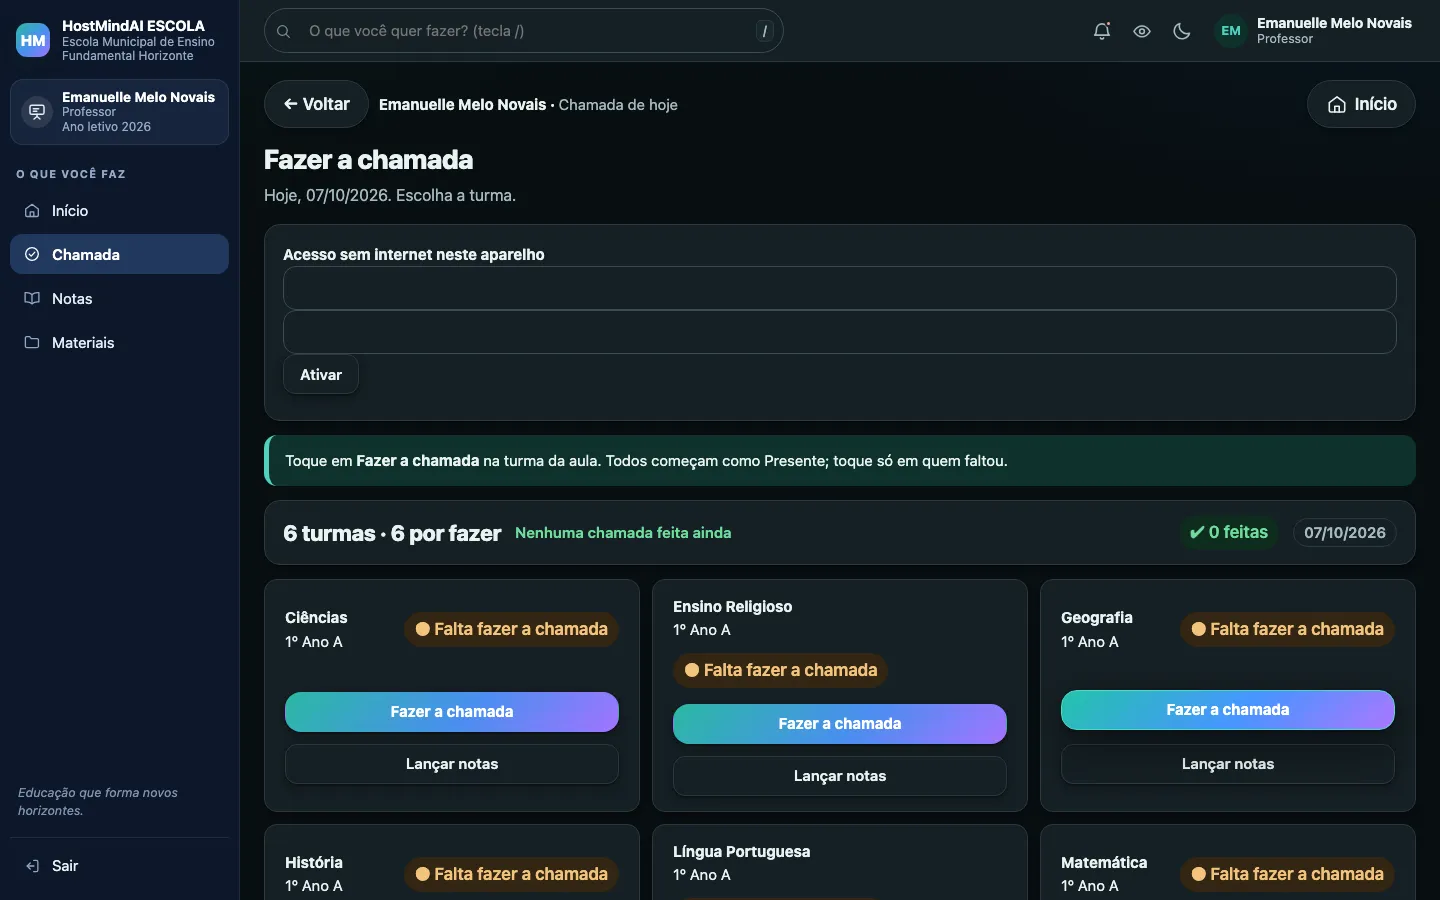Viewport: 1440px width, 900px height.
Task: Open Lançar notas for Ciências
Action: point(452,764)
